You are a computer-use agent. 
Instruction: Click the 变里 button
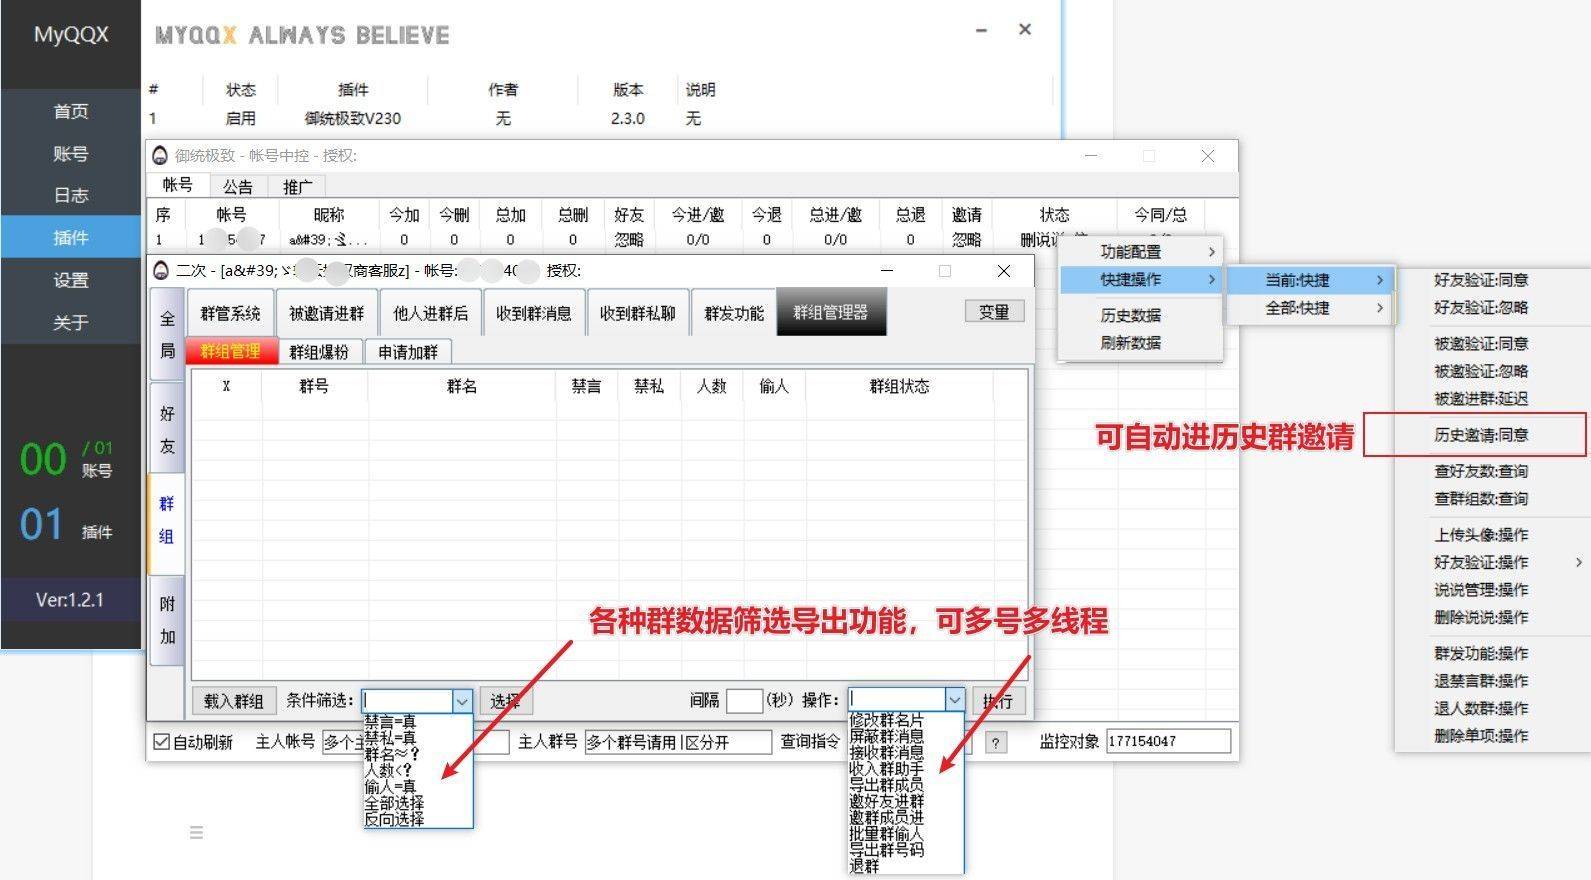point(993,312)
